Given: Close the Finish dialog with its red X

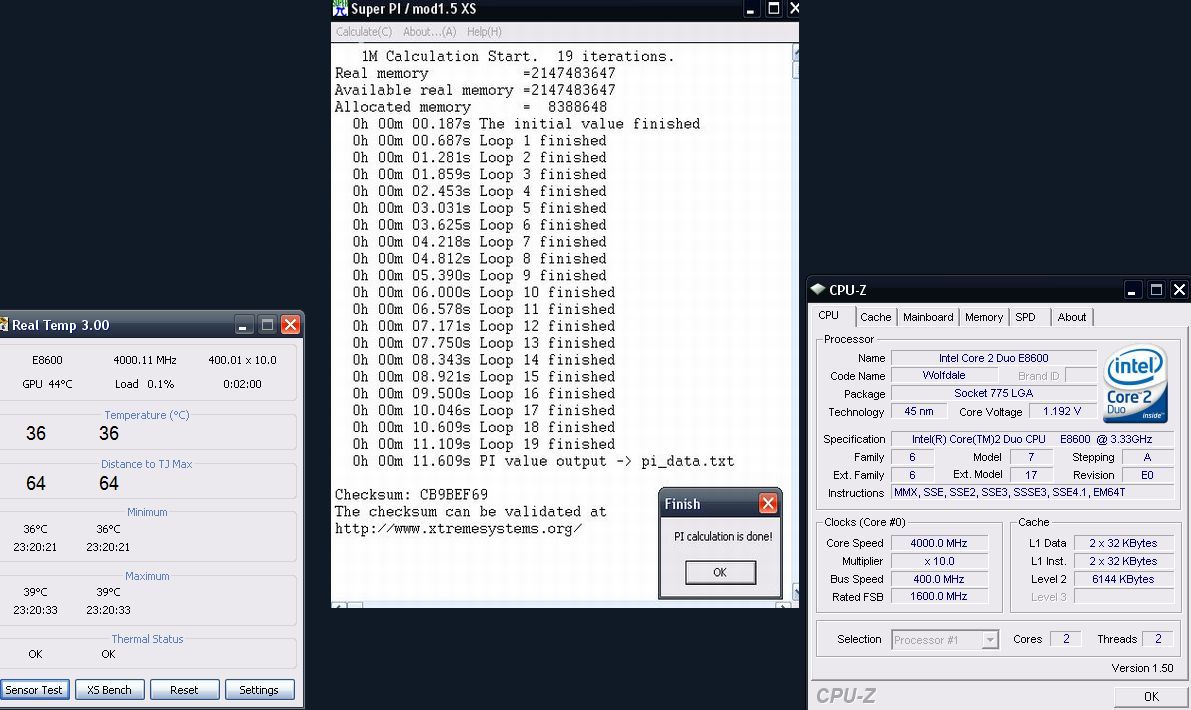Looking at the screenshot, I should click(x=768, y=503).
